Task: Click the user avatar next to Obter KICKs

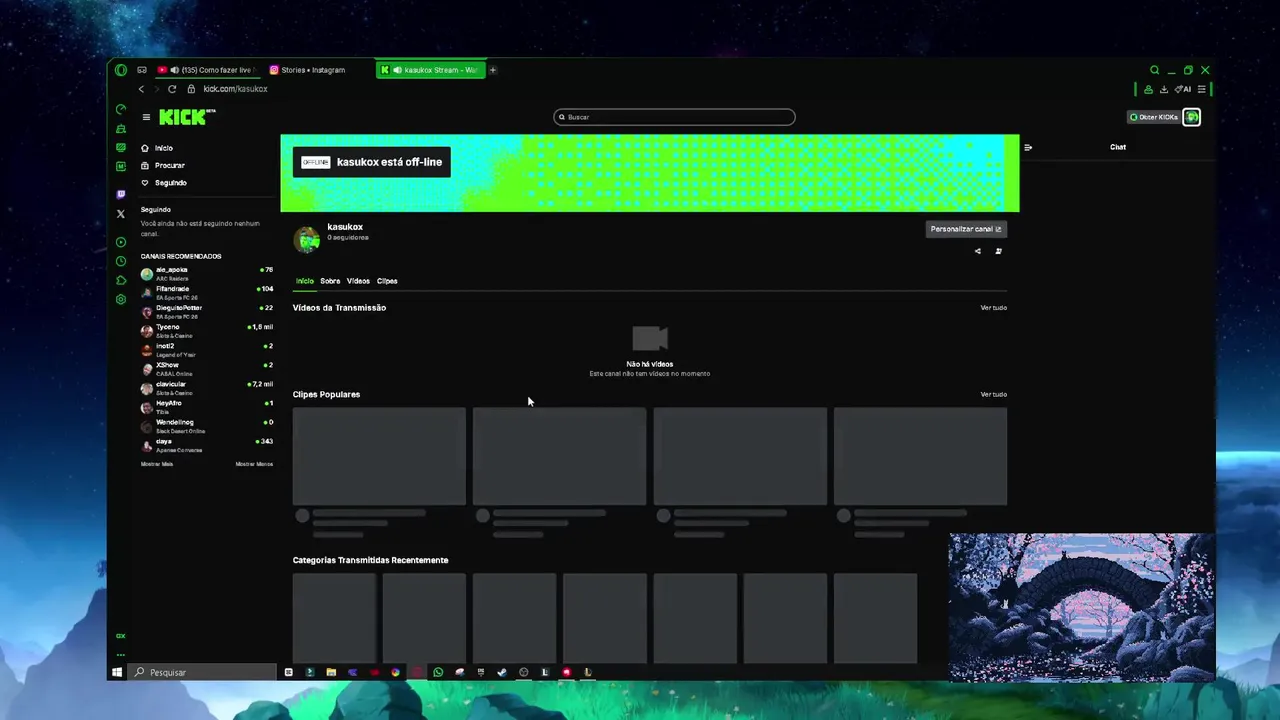Action: [1192, 117]
